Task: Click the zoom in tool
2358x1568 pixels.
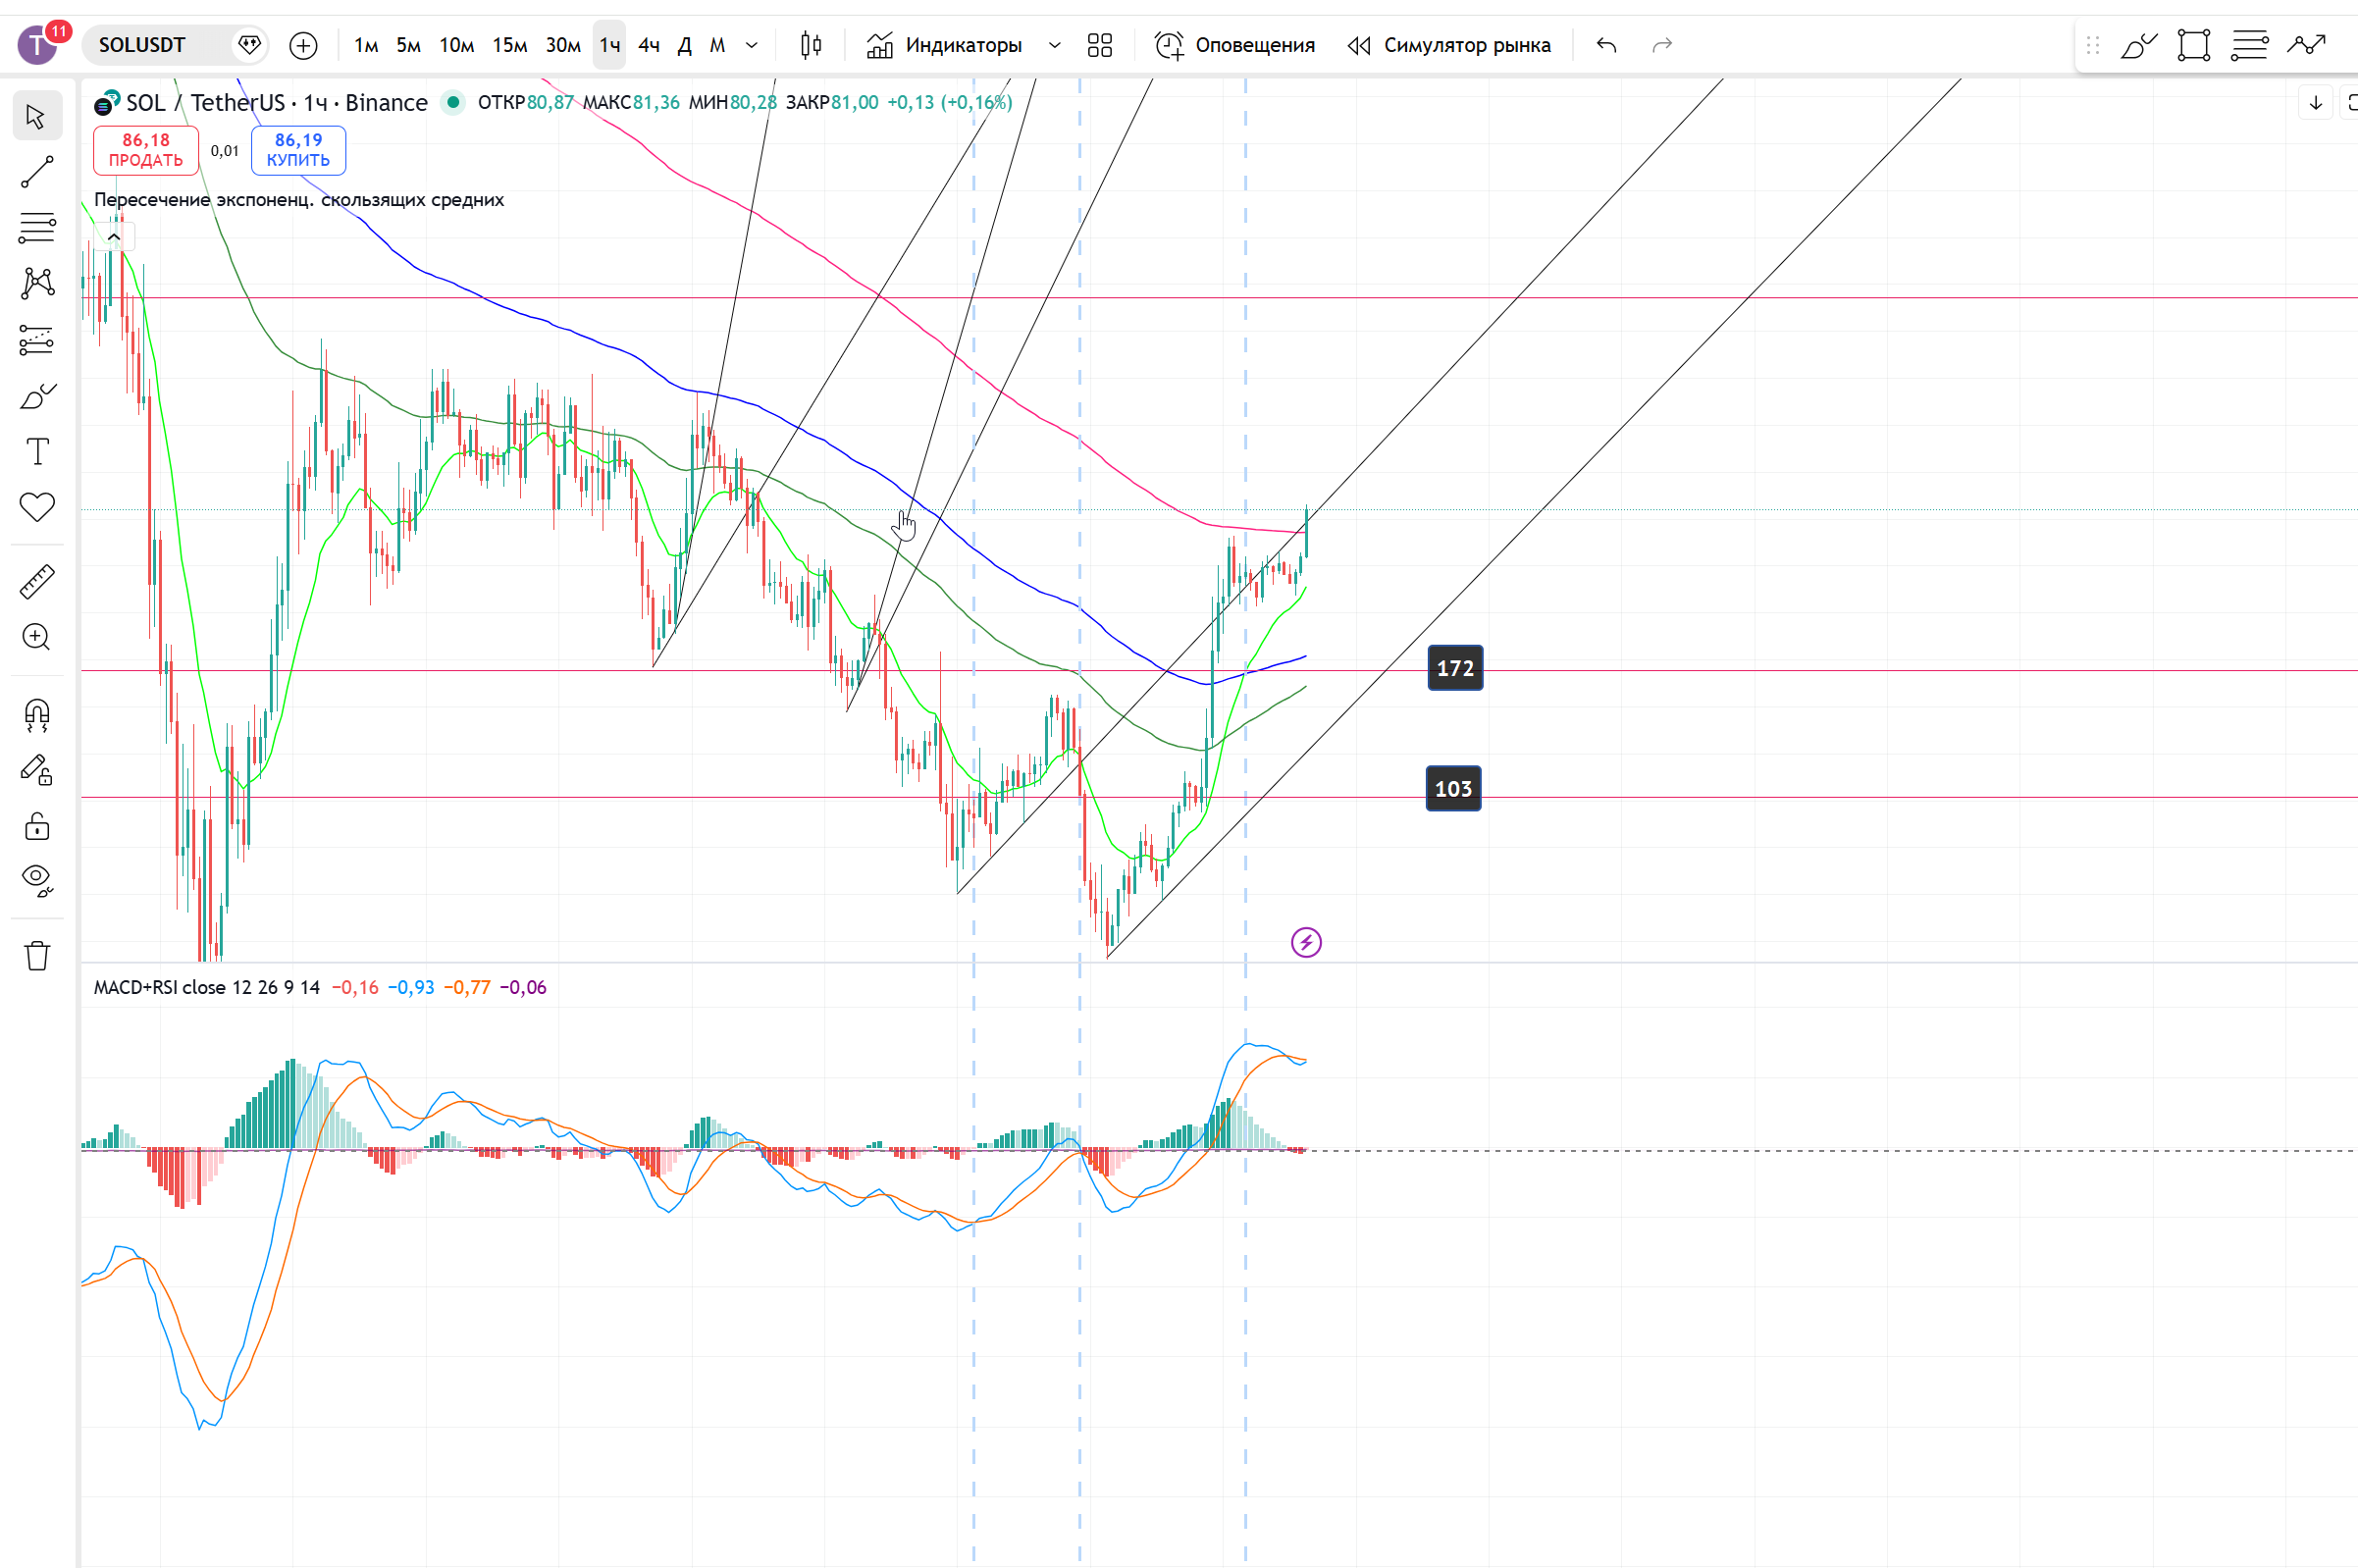Action: [x=37, y=637]
